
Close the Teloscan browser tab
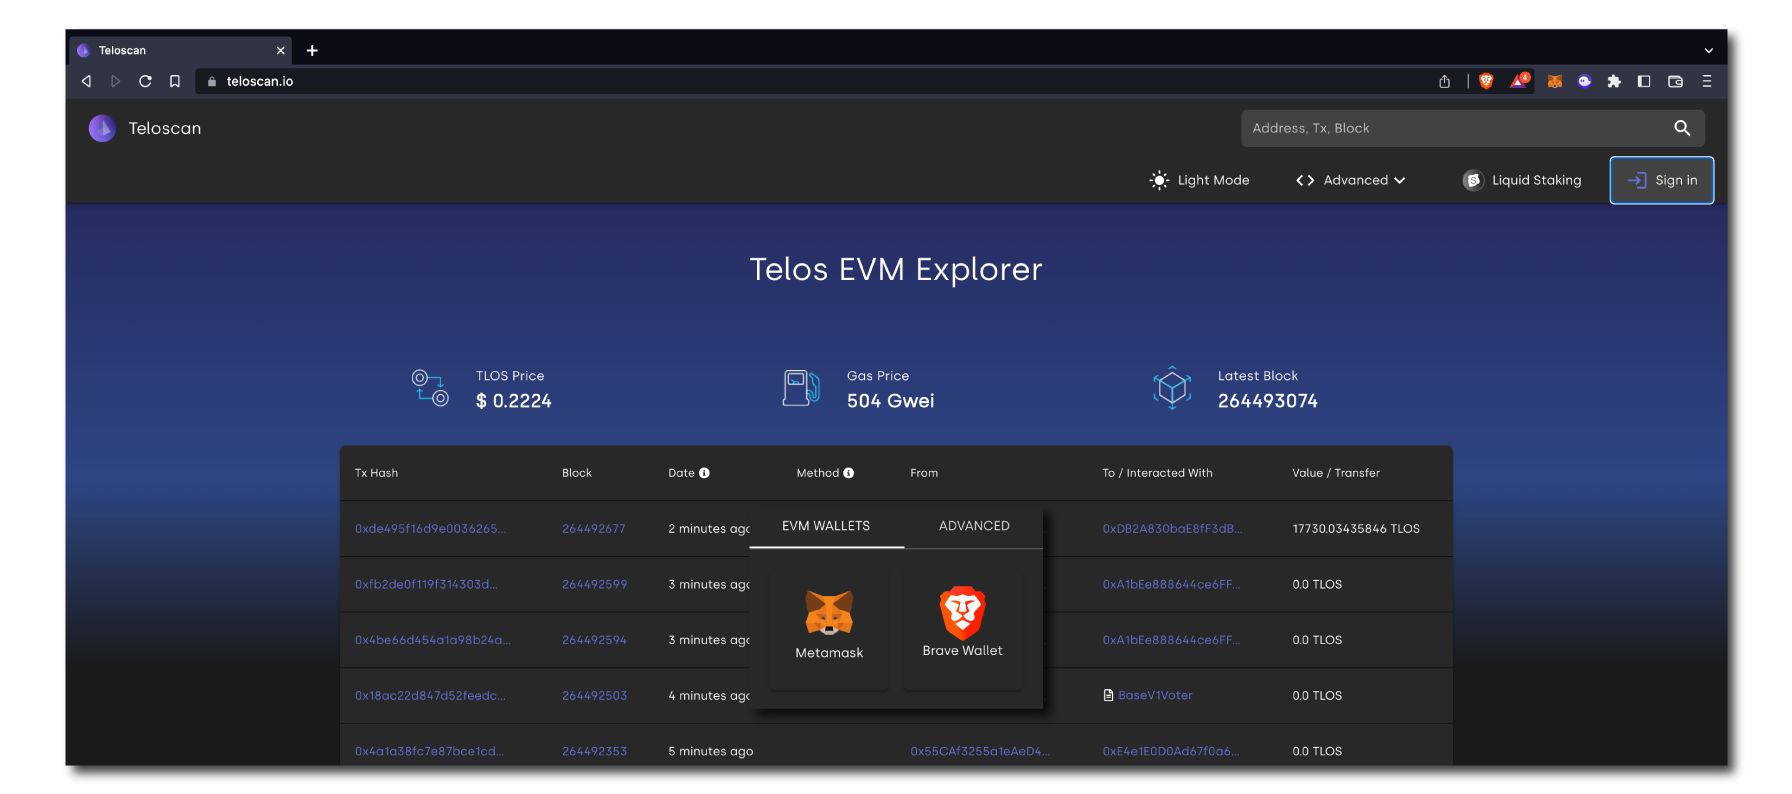pos(280,50)
